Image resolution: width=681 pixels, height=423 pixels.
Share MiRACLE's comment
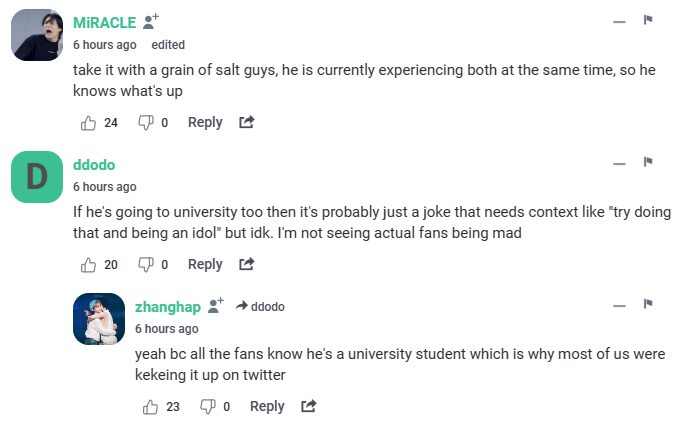tap(246, 123)
